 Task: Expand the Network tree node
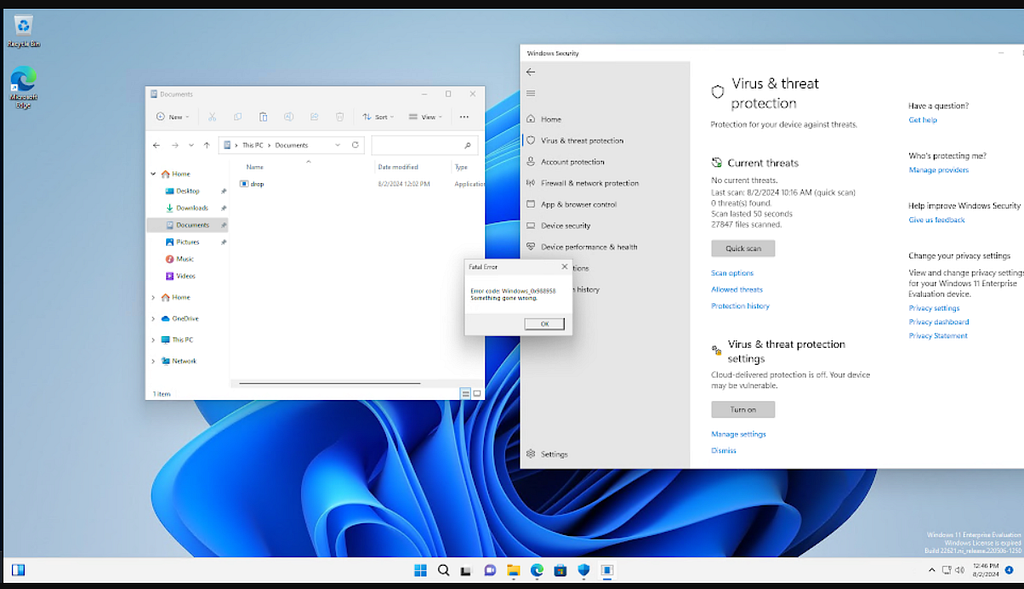pyautogui.click(x=153, y=361)
